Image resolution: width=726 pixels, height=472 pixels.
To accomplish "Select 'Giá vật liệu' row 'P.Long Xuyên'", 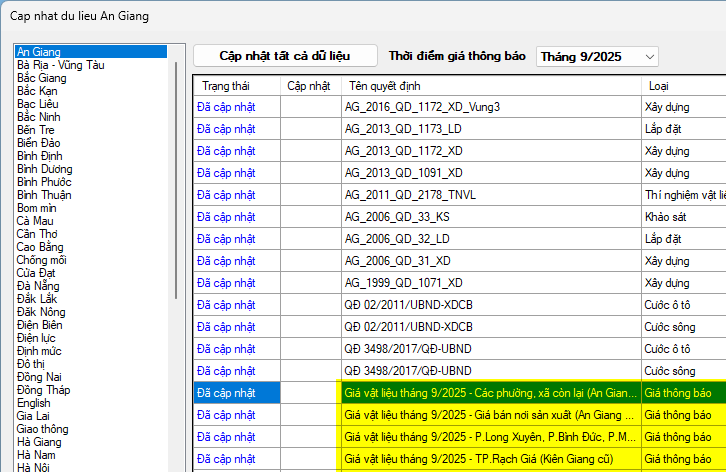I will click(x=459, y=437).
